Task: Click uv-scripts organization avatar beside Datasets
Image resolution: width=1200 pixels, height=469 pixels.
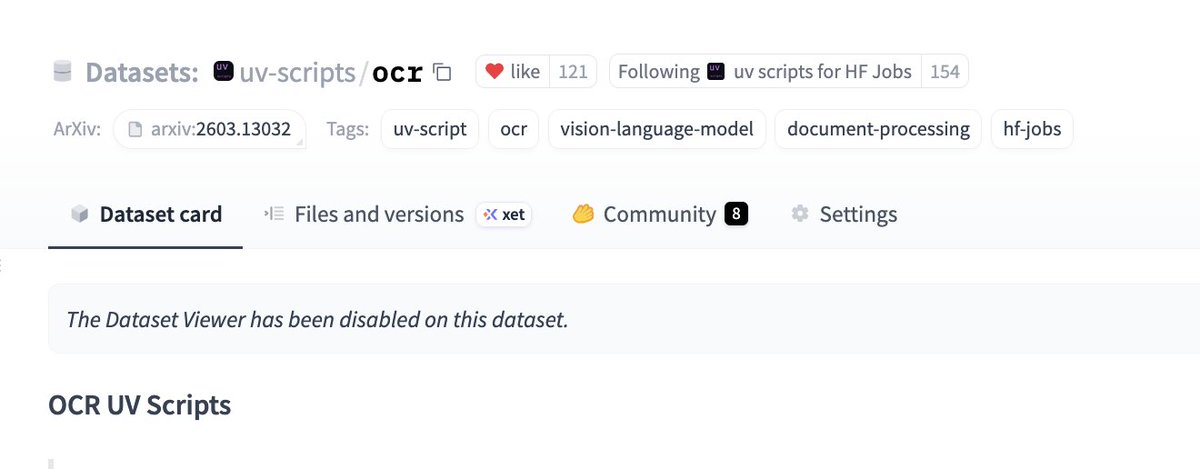Action: click(224, 72)
